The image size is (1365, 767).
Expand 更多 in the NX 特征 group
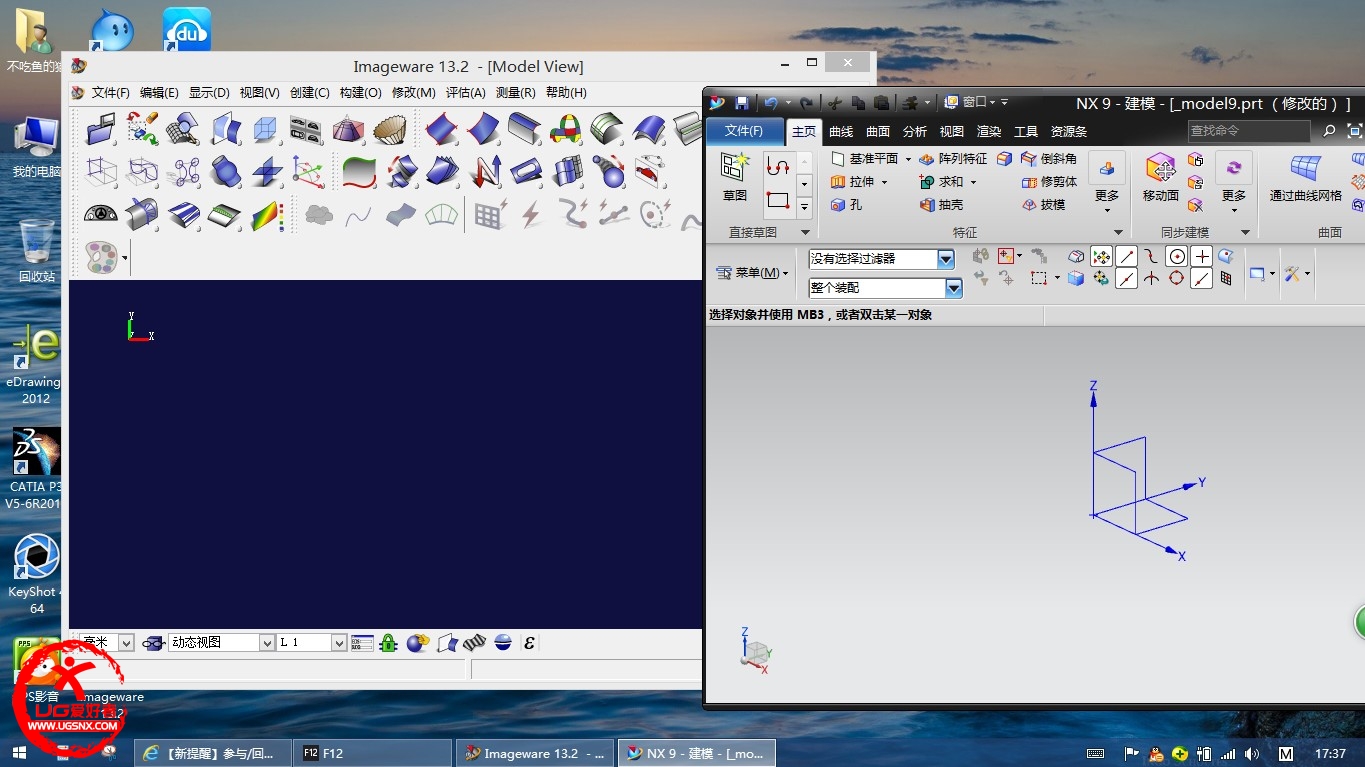point(1107,182)
